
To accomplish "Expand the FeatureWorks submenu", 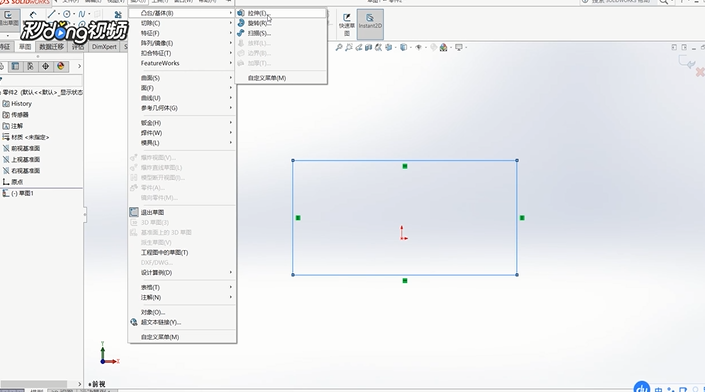I will click(182, 63).
